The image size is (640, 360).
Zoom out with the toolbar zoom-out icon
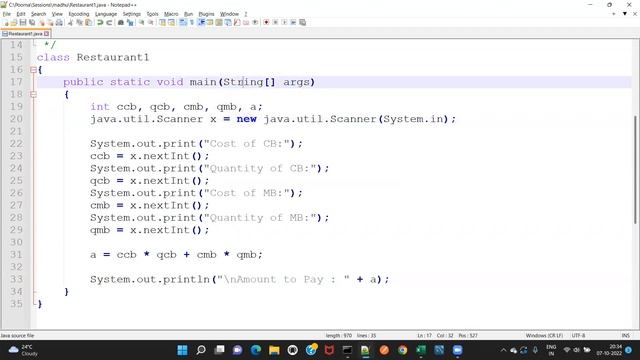(x=151, y=22)
